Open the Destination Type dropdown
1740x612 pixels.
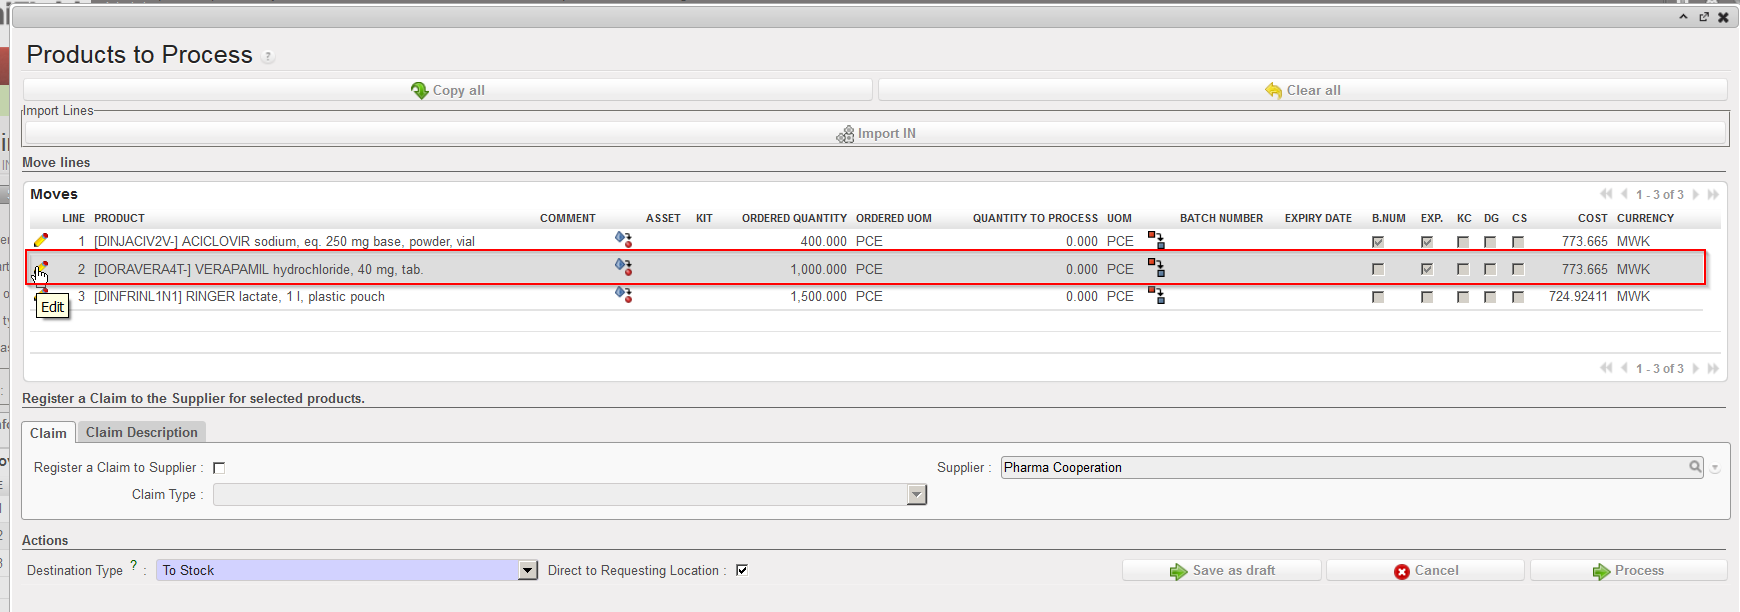tap(528, 570)
